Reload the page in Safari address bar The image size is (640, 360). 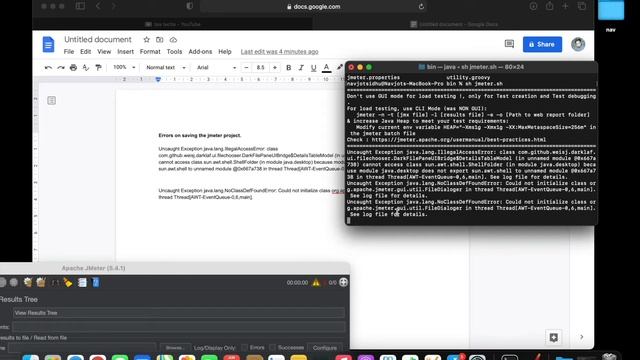(421, 7)
